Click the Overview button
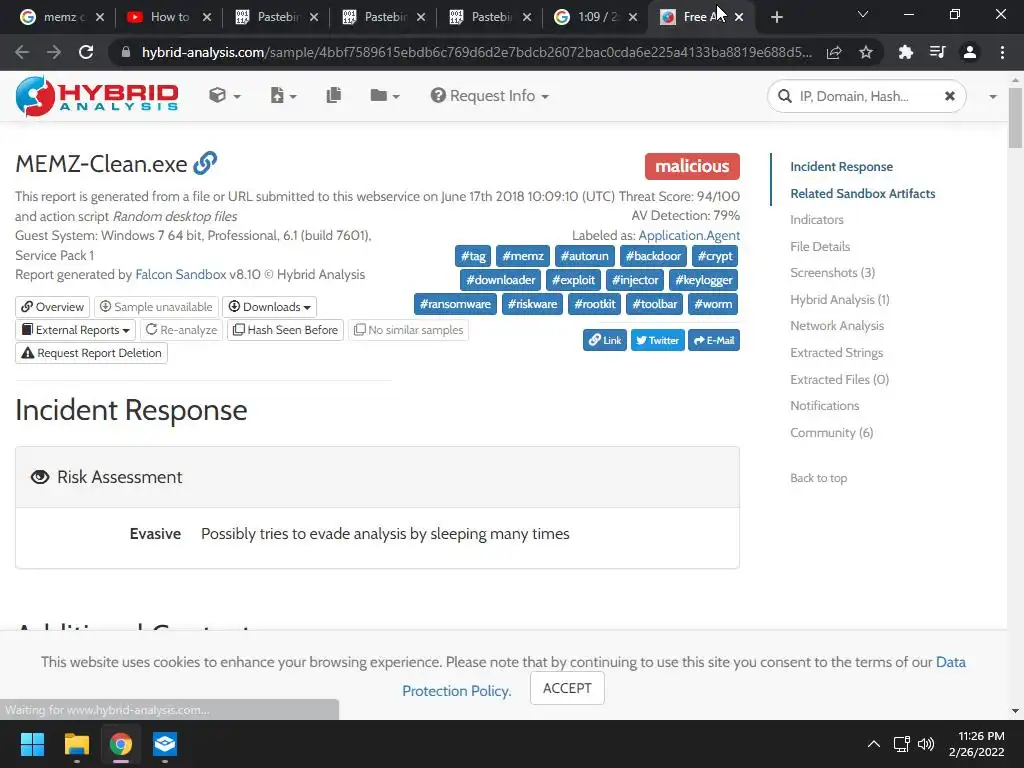1024x768 pixels. point(52,307)
